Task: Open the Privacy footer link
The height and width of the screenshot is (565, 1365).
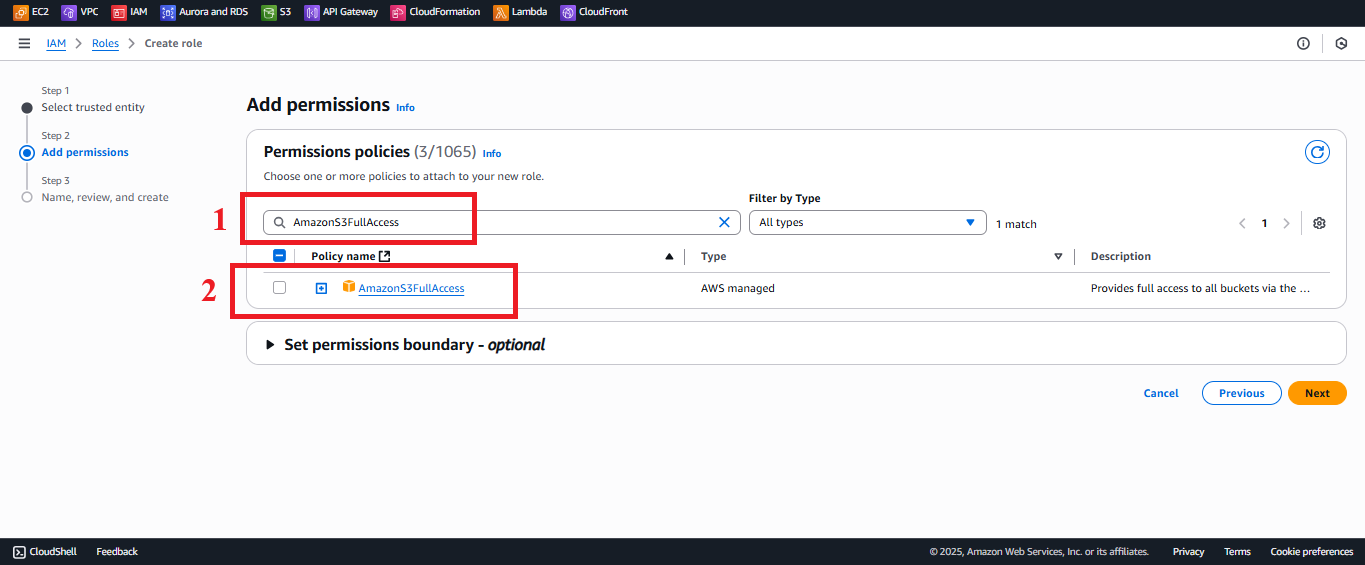Action: pyautogui.click(x=1188, y=551)
